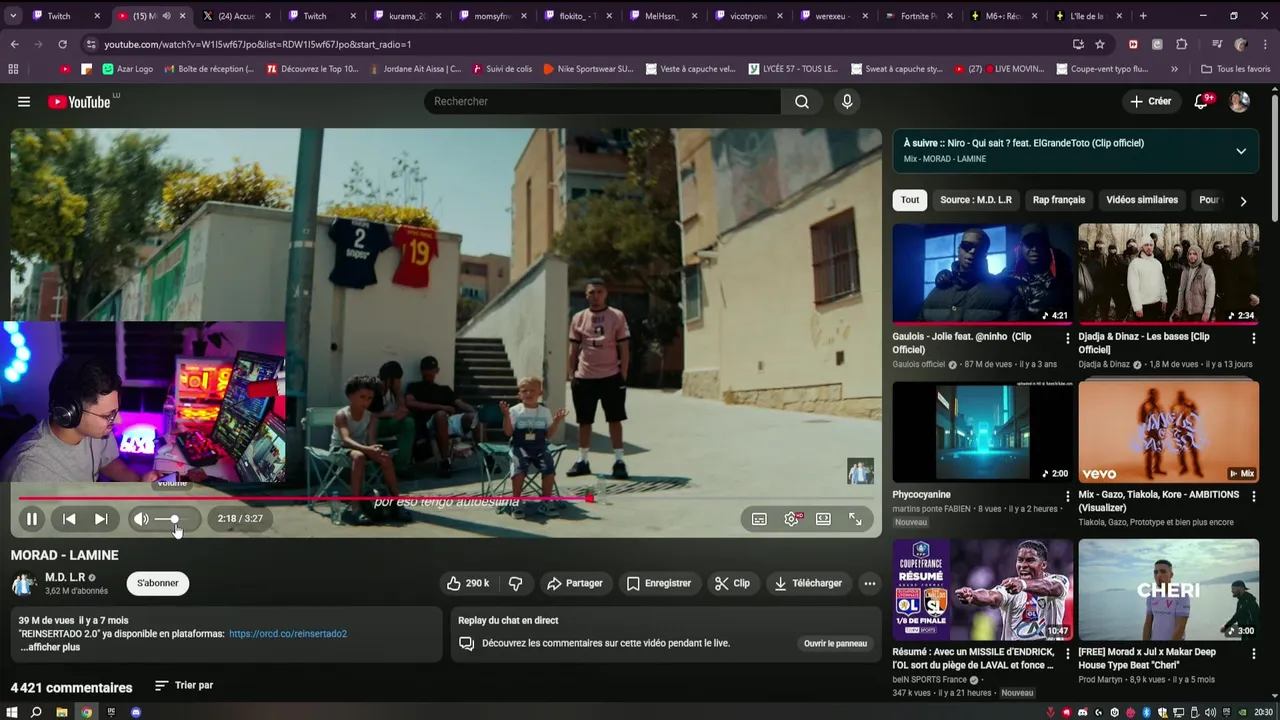
Task: Open a new browser tab
Action: pyautogui.click(x=1143, y=16)
